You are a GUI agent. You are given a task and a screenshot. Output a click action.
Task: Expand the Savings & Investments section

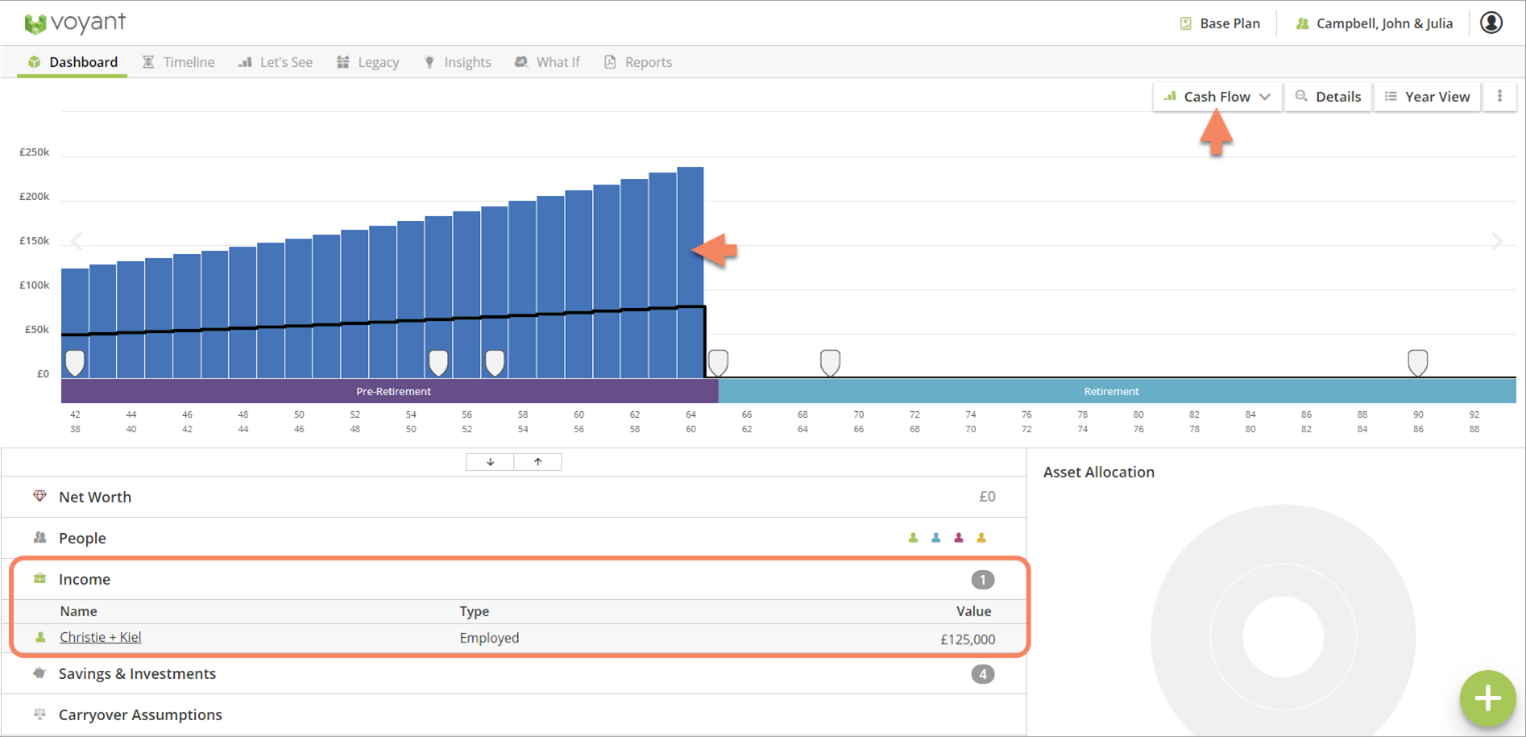point(138,673)
